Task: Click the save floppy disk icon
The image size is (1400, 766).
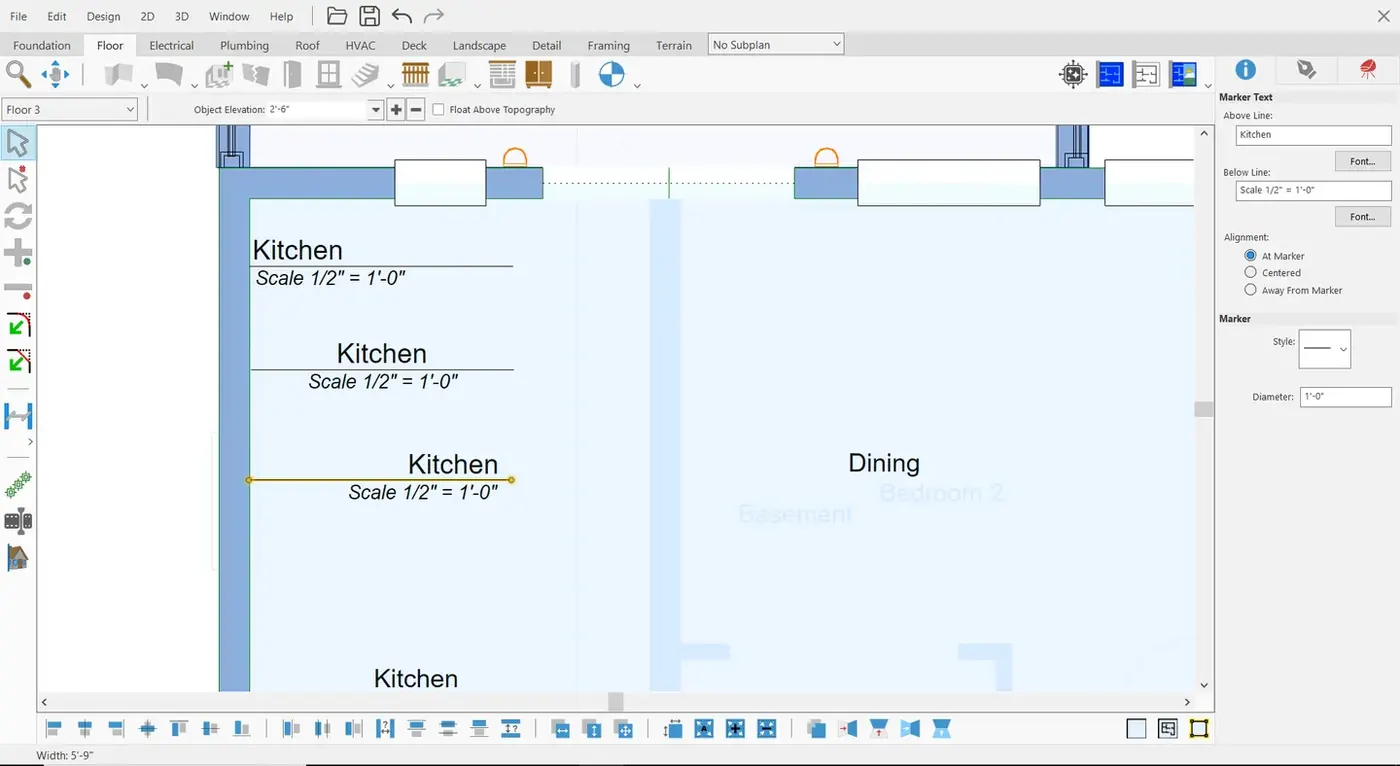Action: click(369, 16)
